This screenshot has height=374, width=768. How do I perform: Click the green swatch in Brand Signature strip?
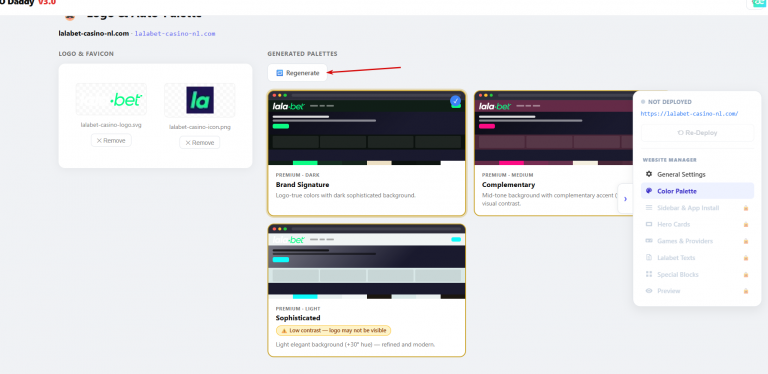click(305, 163)
